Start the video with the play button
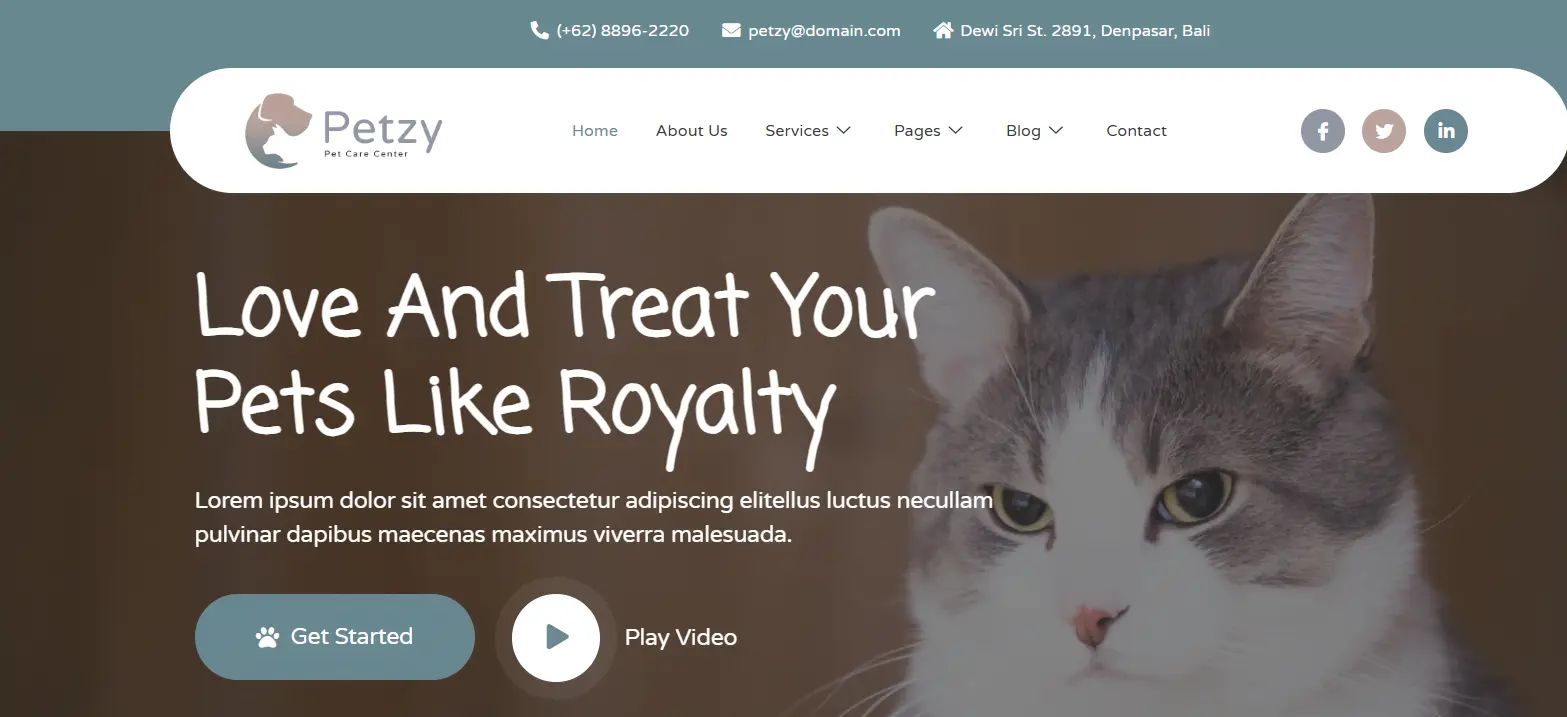This screenshot has width=1567, height=717. point(556,637)
